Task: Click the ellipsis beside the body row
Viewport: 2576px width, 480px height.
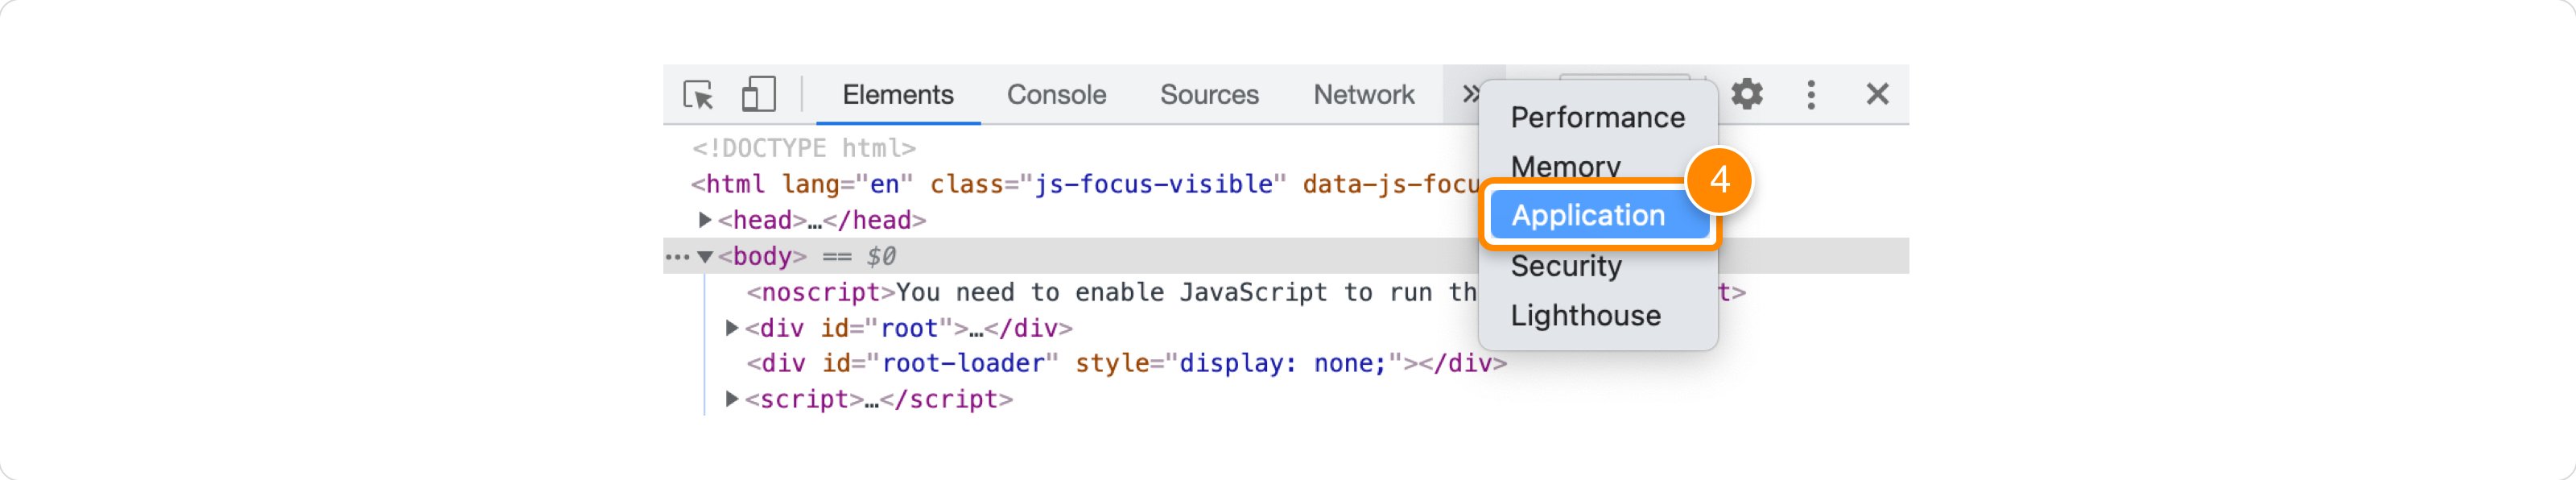Action: coord(677,257)
